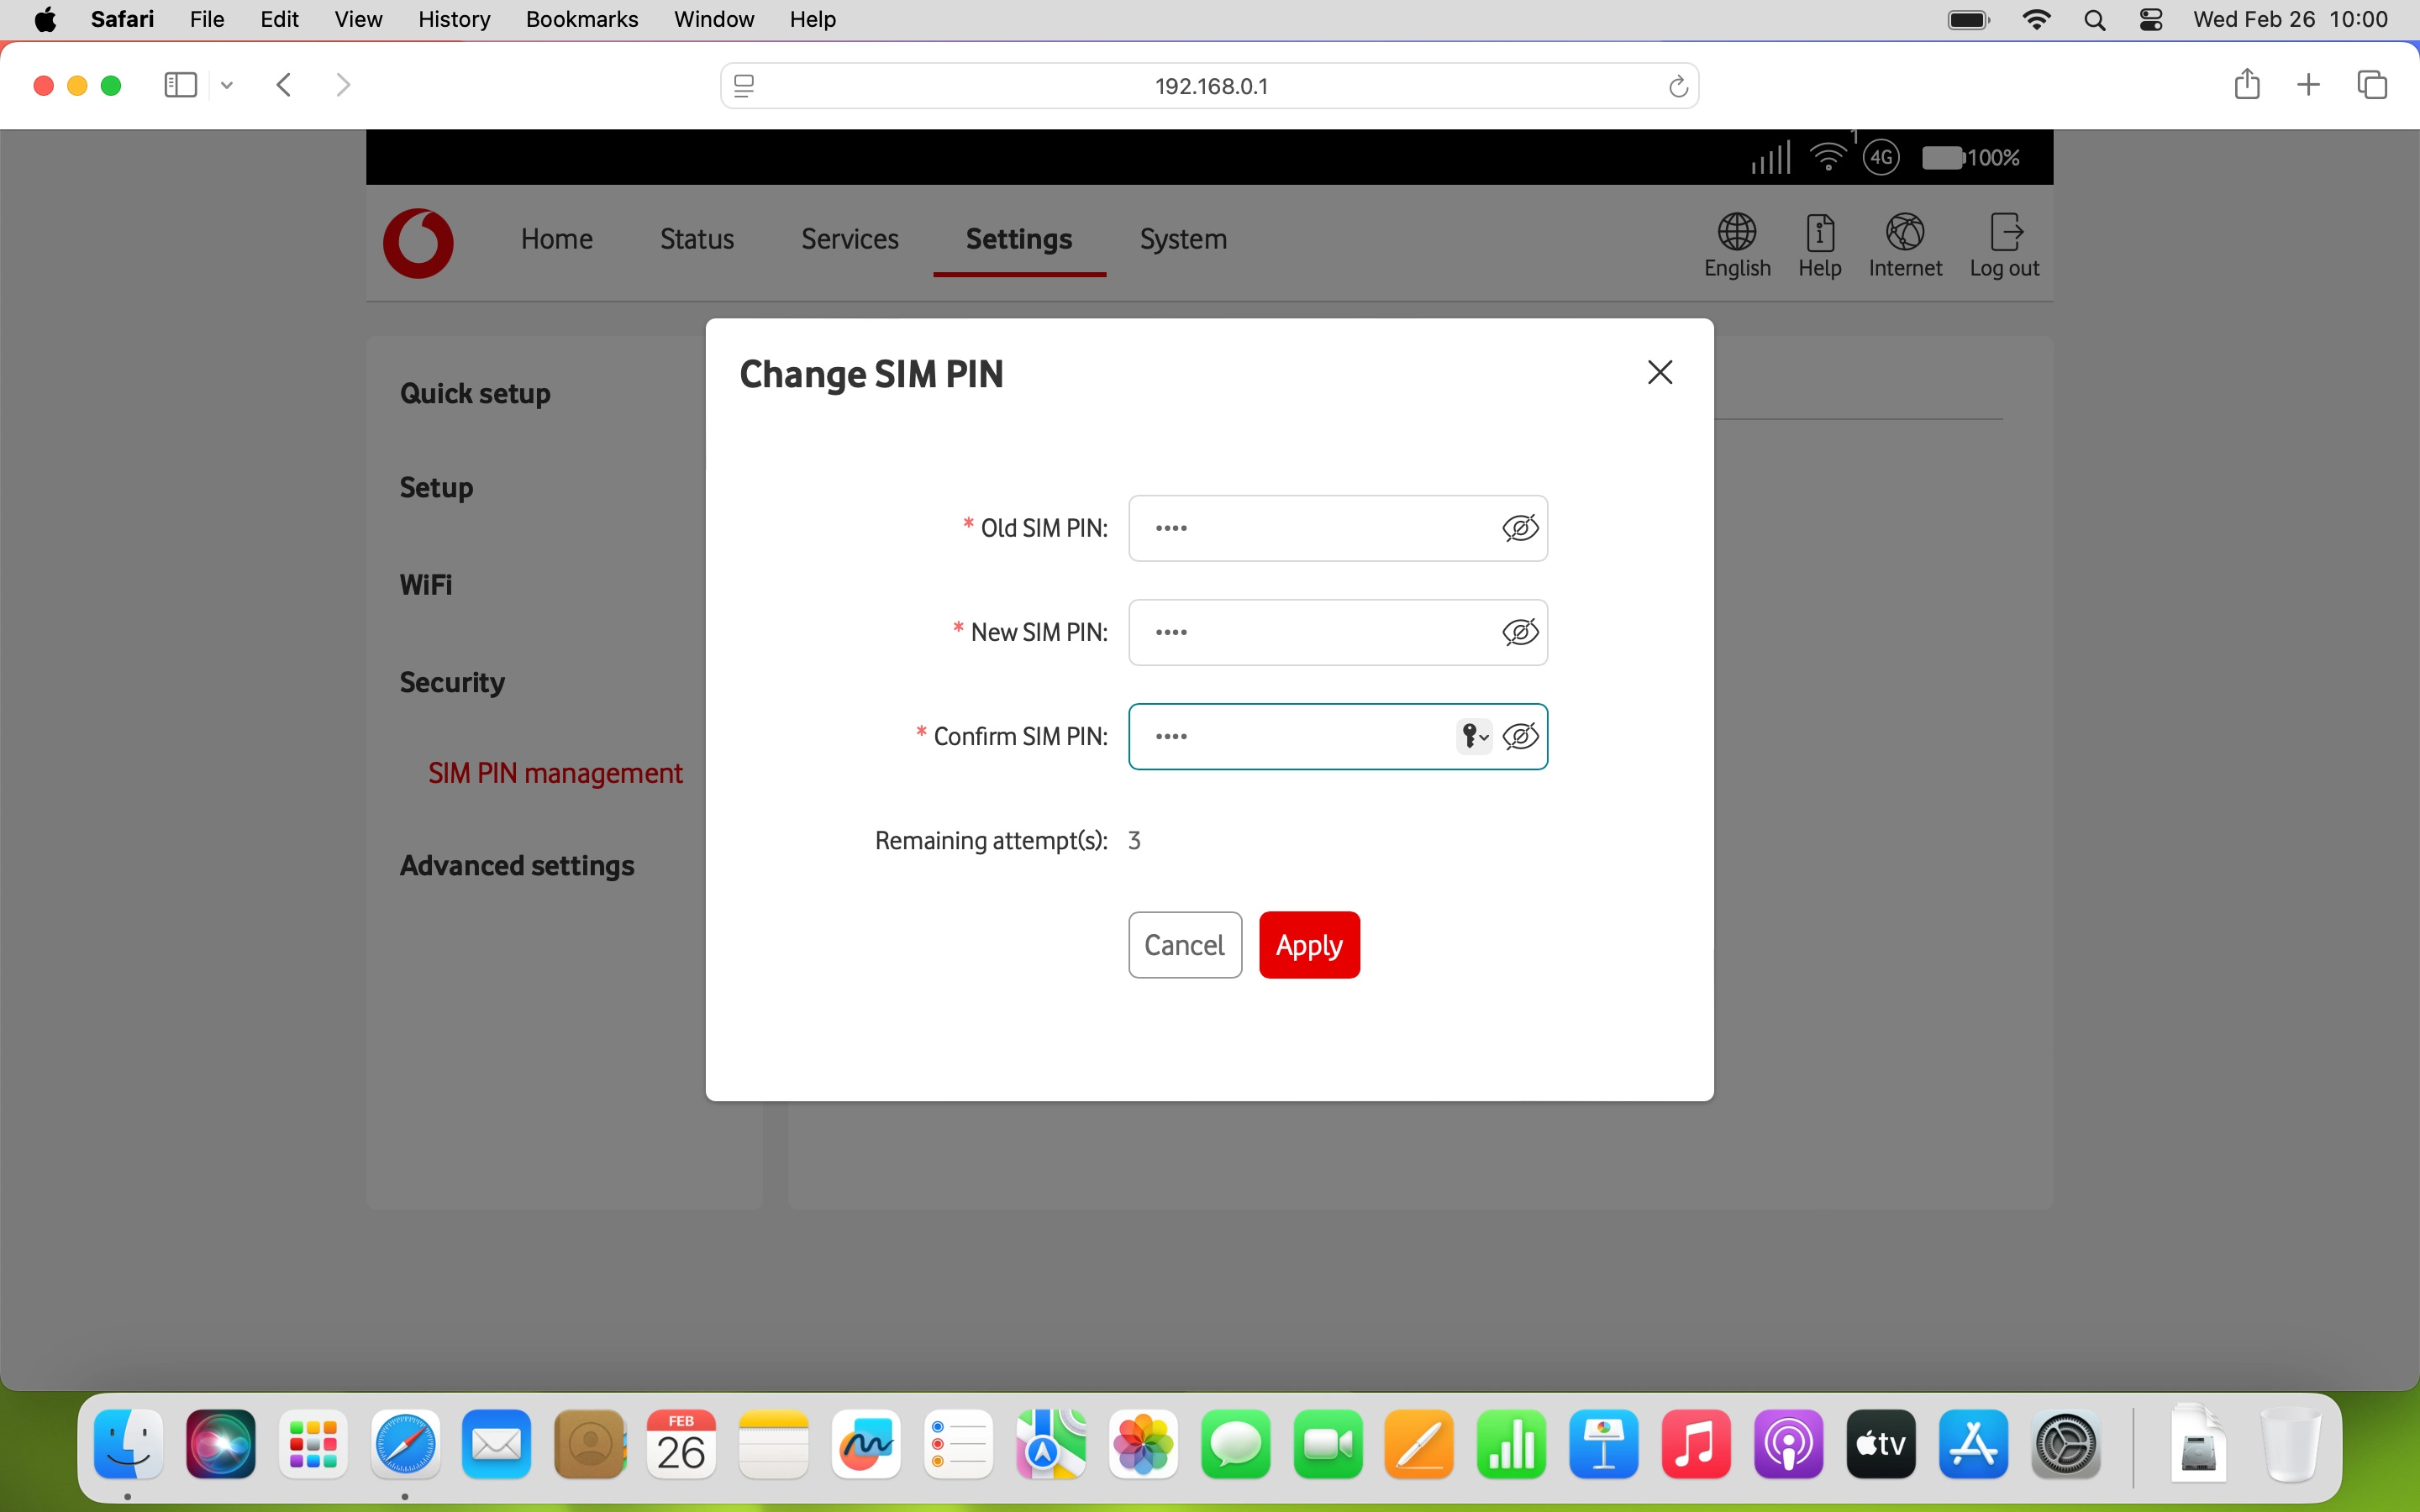
Task: Open the Safari Share button
Action: coord(2246,84)
